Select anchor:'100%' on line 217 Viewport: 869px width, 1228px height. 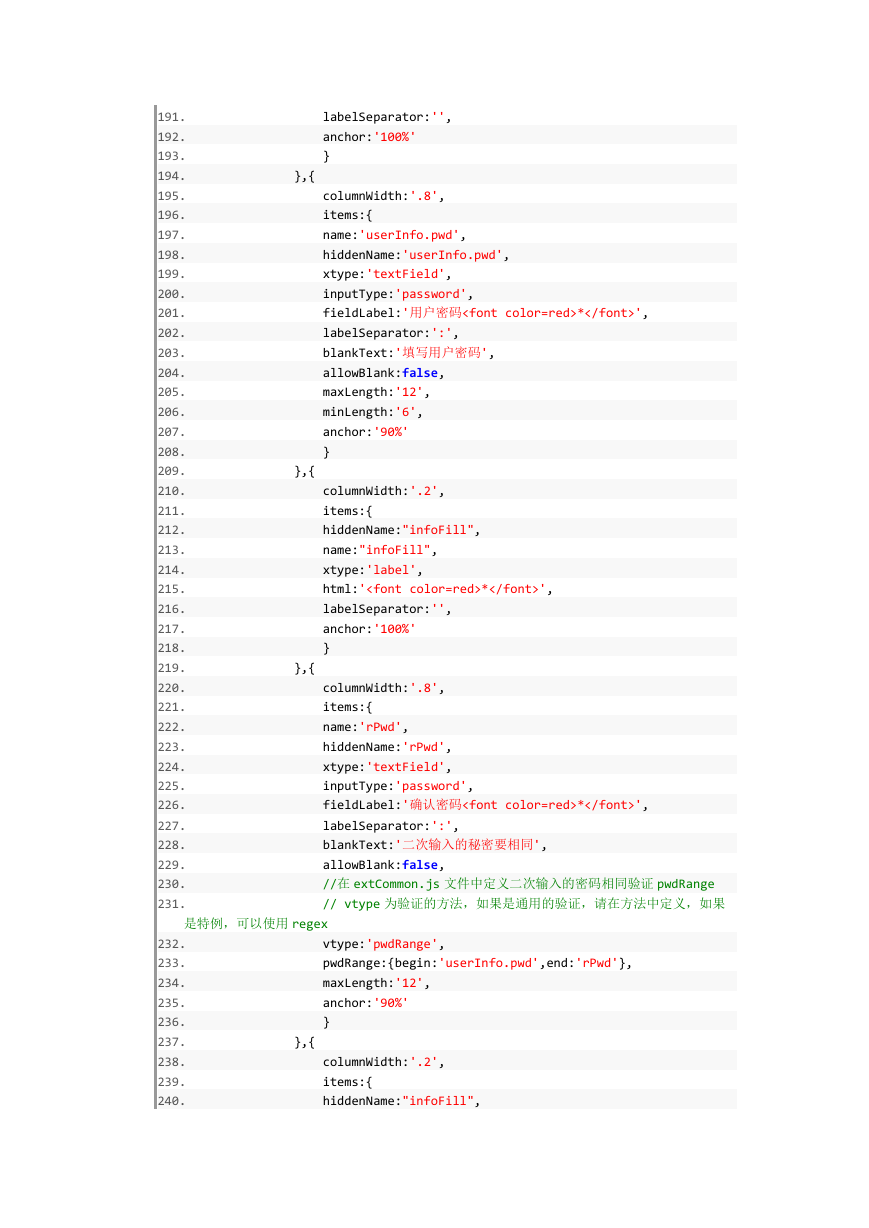tap(369, 629)
